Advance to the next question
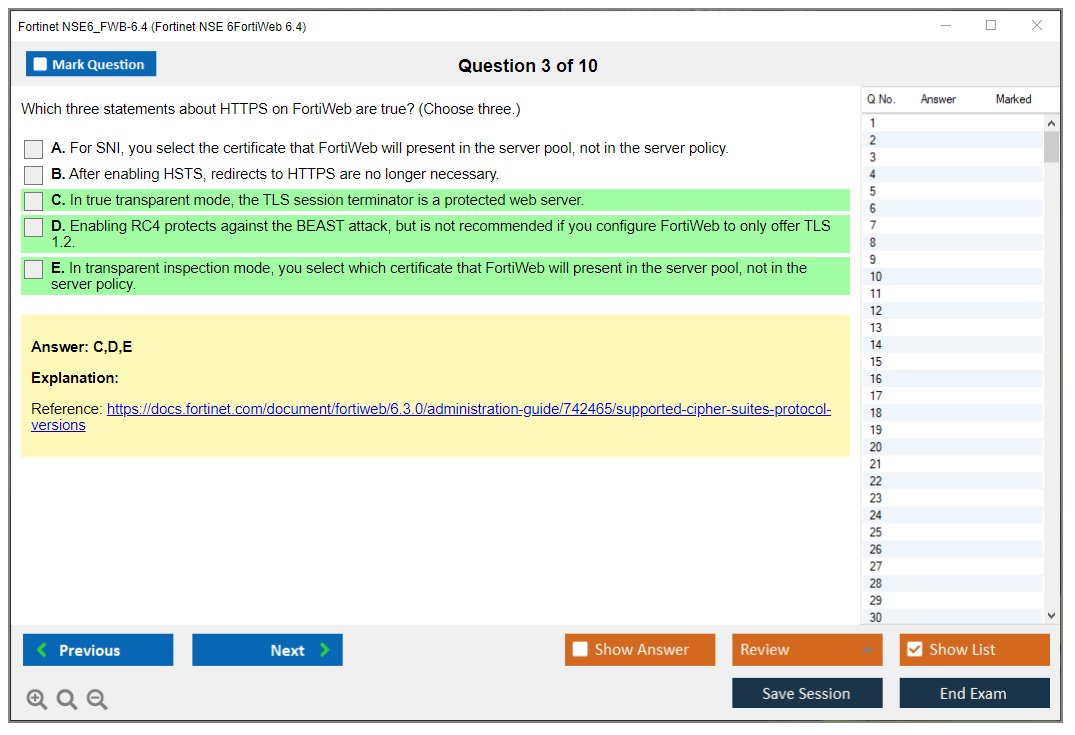 [x=267, y=650]
